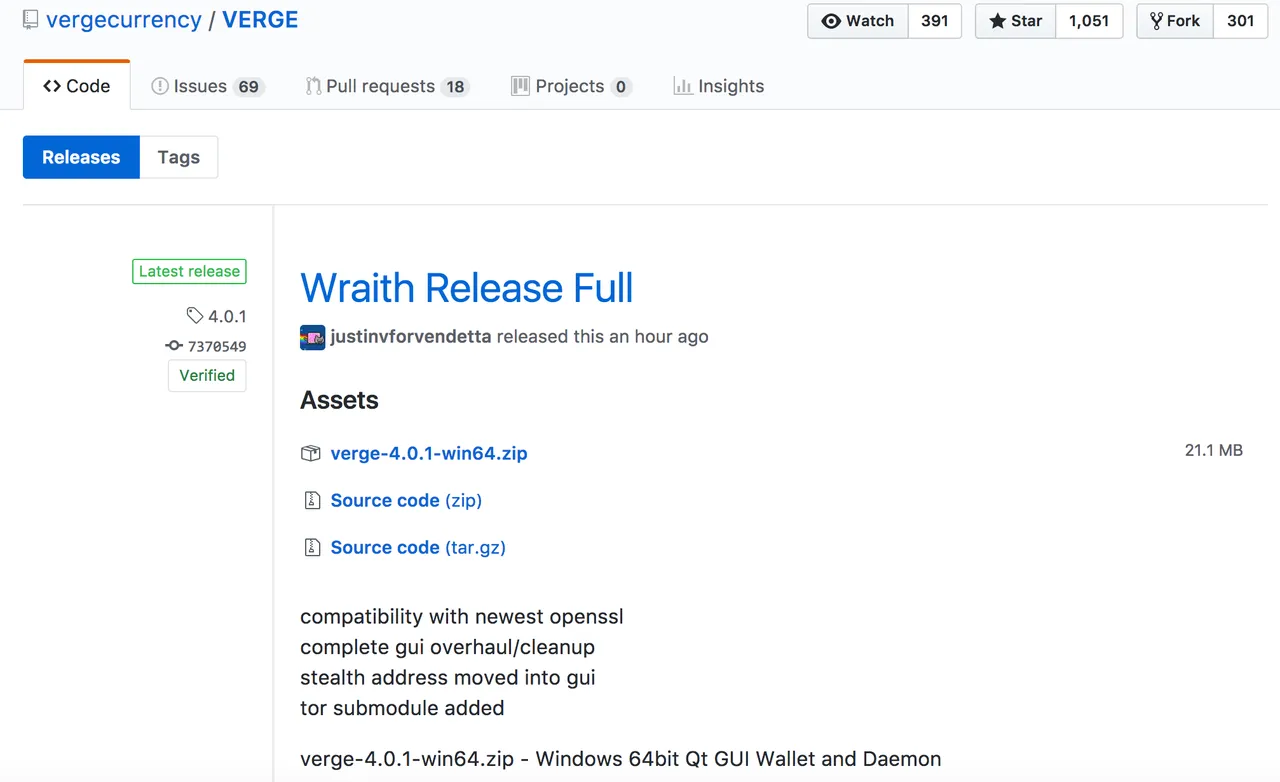Click the Latest release label
The image size is (1280, 782).
click(x=189, y=271)
